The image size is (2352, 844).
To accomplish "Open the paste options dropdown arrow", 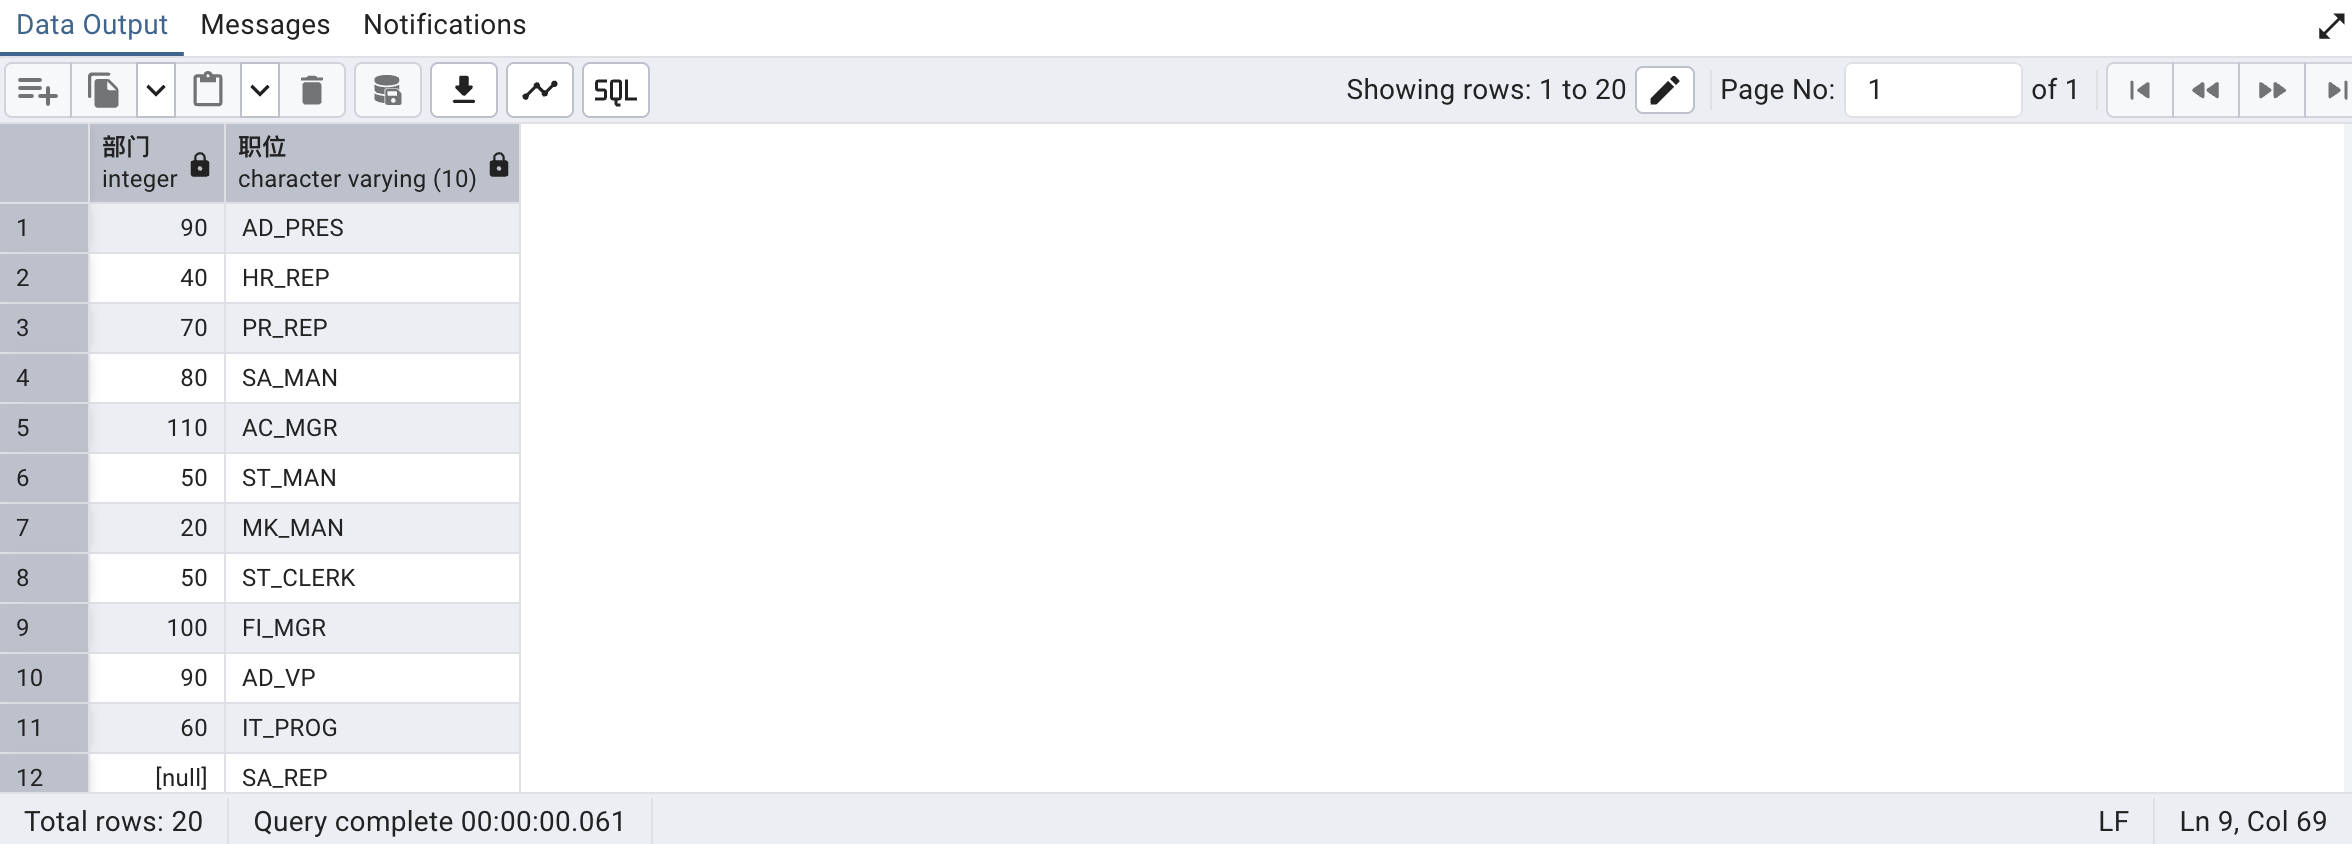I will (x=260, y=90).
